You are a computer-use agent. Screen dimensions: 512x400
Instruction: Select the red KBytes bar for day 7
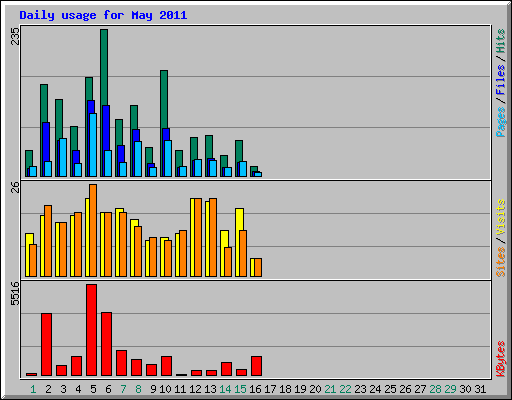[122, 363]
